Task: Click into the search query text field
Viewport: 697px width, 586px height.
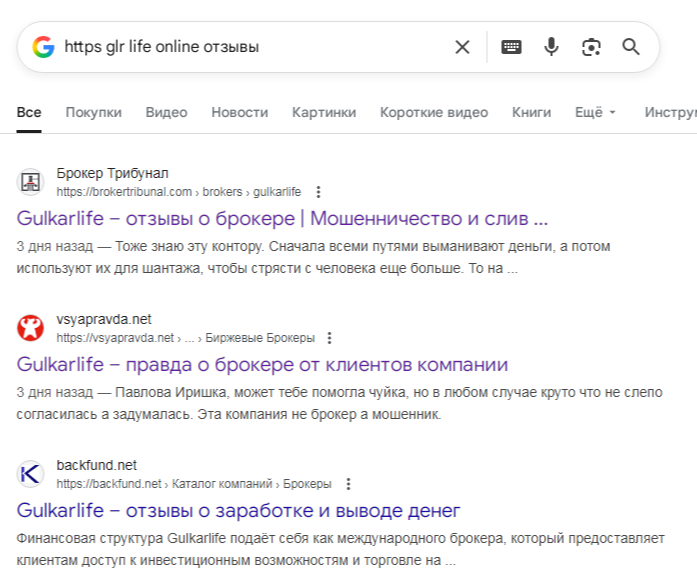Action: tap(250, 47)
